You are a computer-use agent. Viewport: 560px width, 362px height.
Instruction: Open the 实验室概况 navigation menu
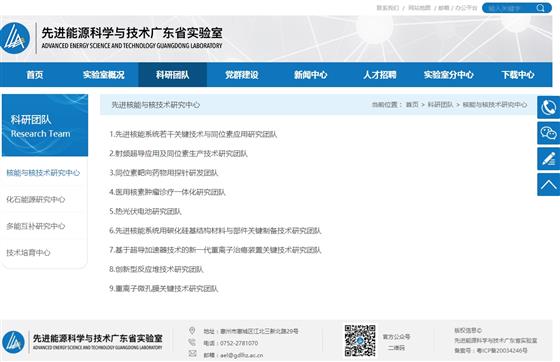pos(104,75)
